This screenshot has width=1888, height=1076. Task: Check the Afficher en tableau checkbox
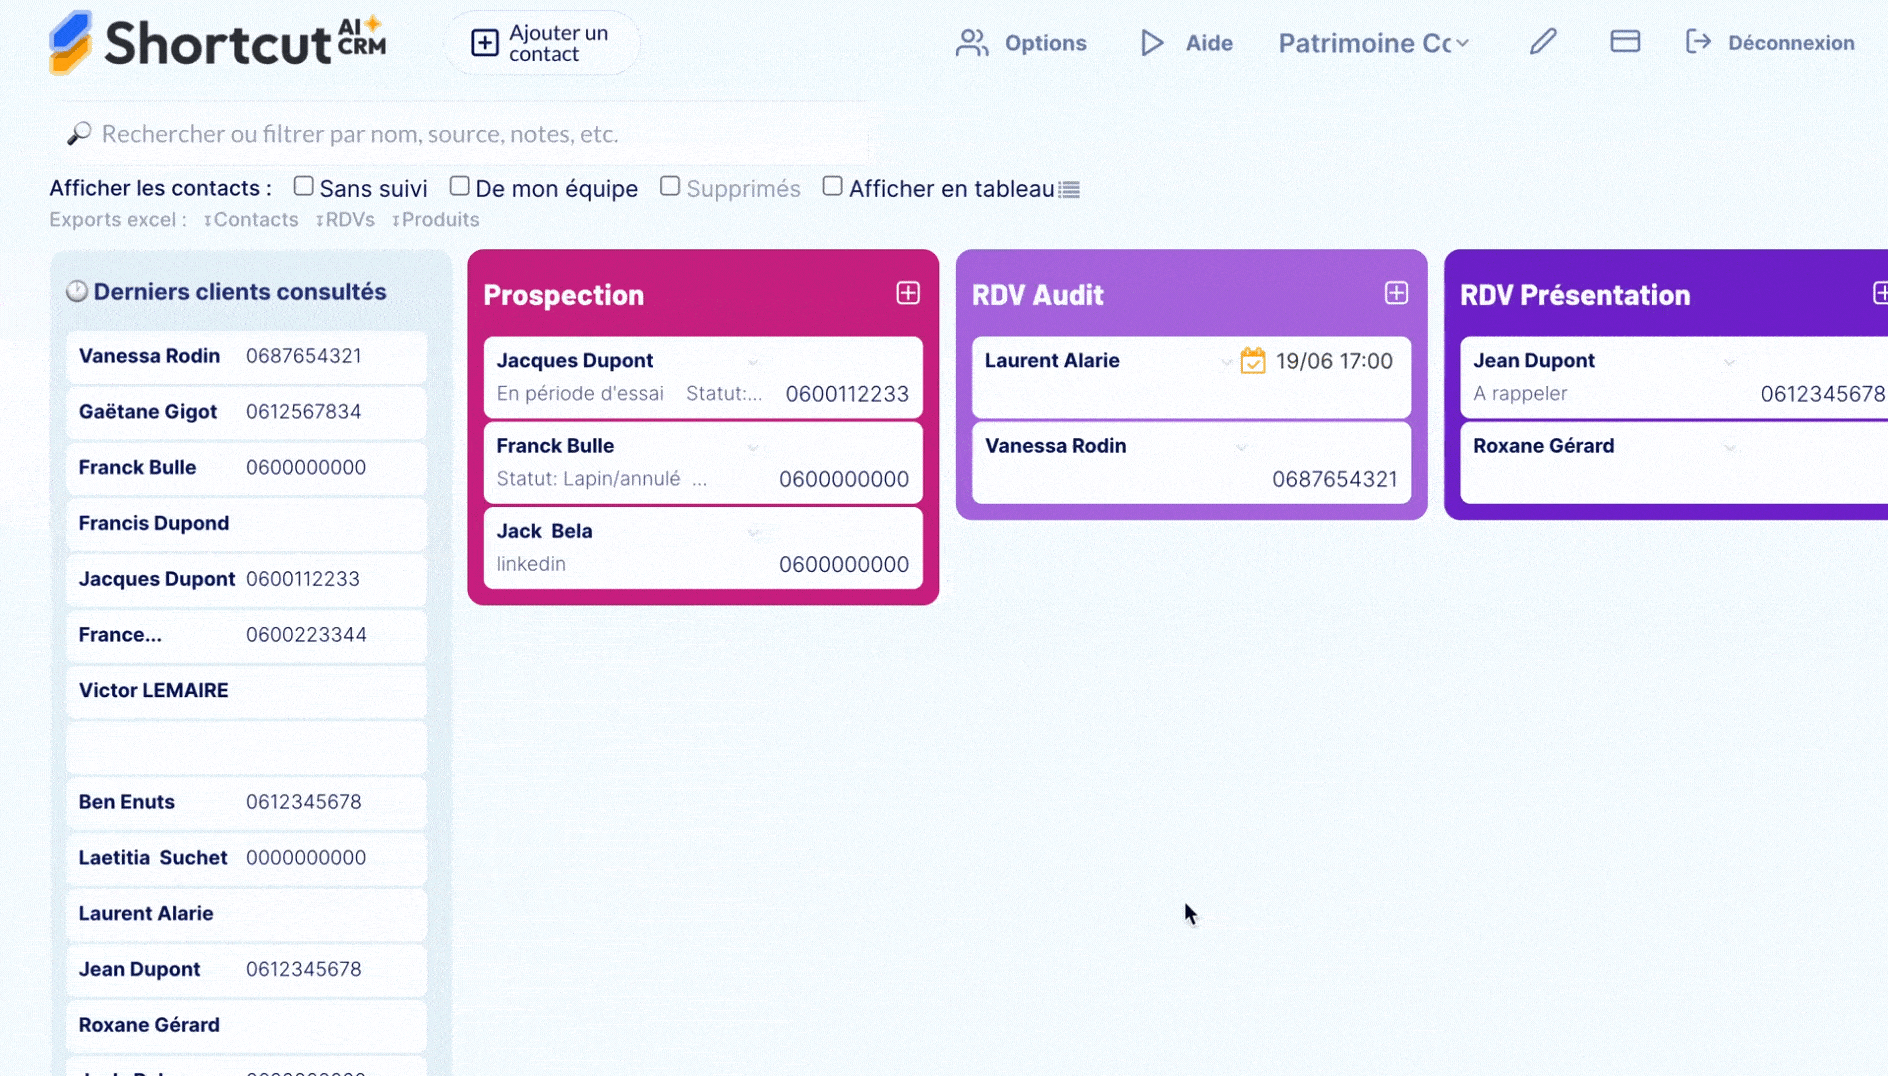pyautogui.click(x=832, y=187)
